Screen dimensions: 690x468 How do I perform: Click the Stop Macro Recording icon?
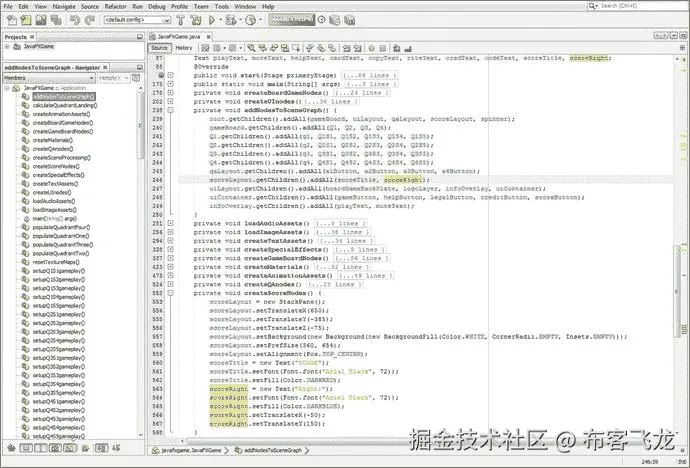pos(383,48)
